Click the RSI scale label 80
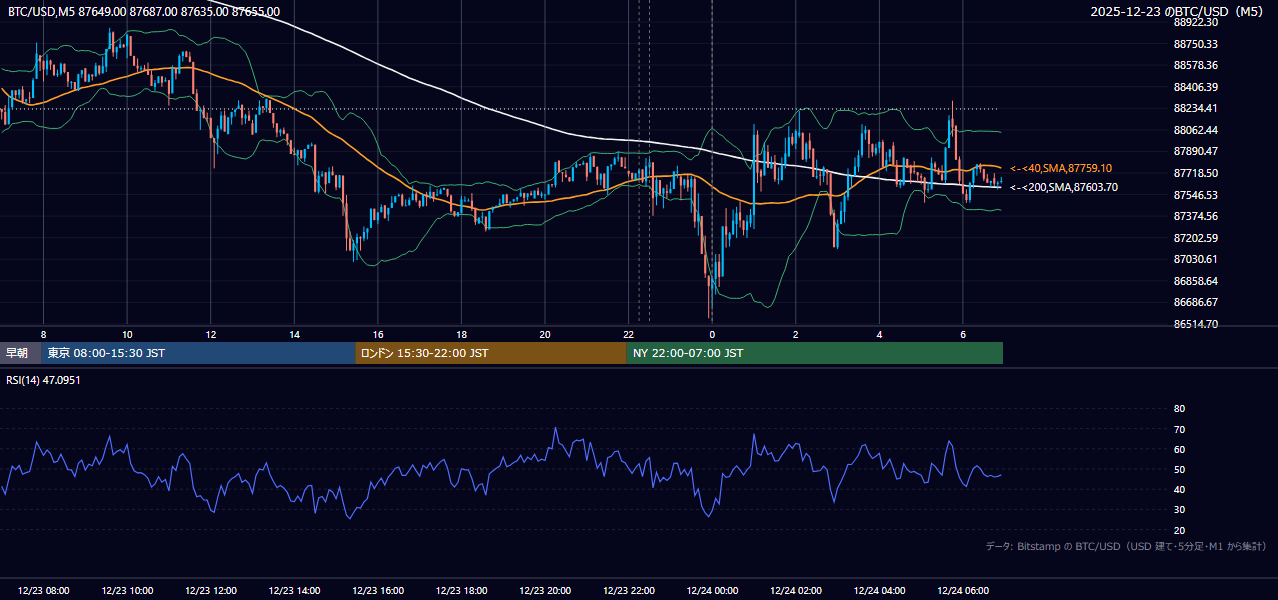 pyautogui.click(x=1180, y=409)
